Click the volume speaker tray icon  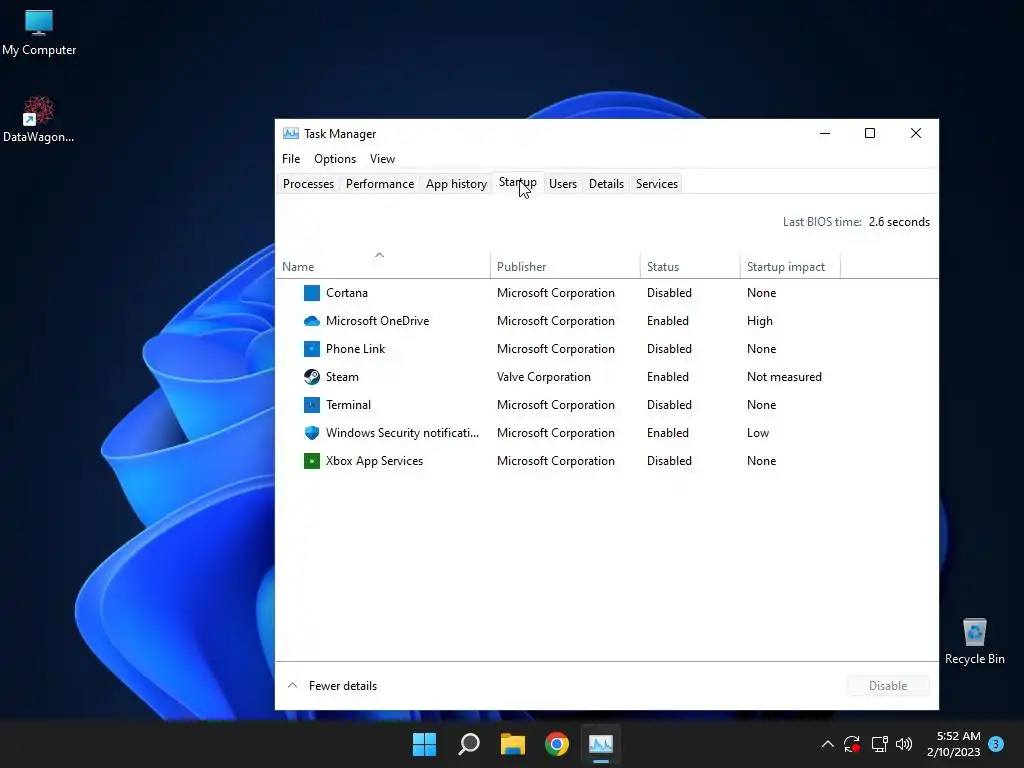[904, 744]
